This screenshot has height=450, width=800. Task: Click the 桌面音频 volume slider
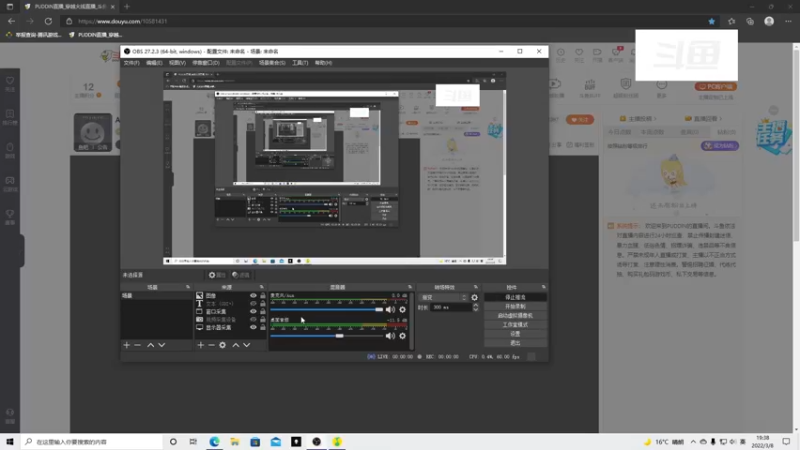327,336
